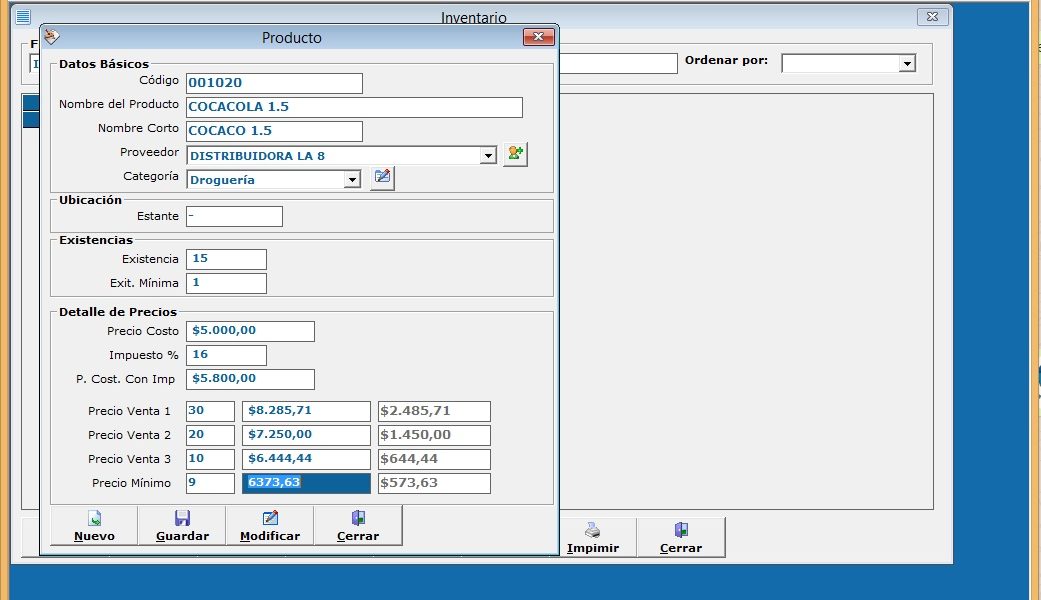Close the Producto dialog window

tap(538, 38)
